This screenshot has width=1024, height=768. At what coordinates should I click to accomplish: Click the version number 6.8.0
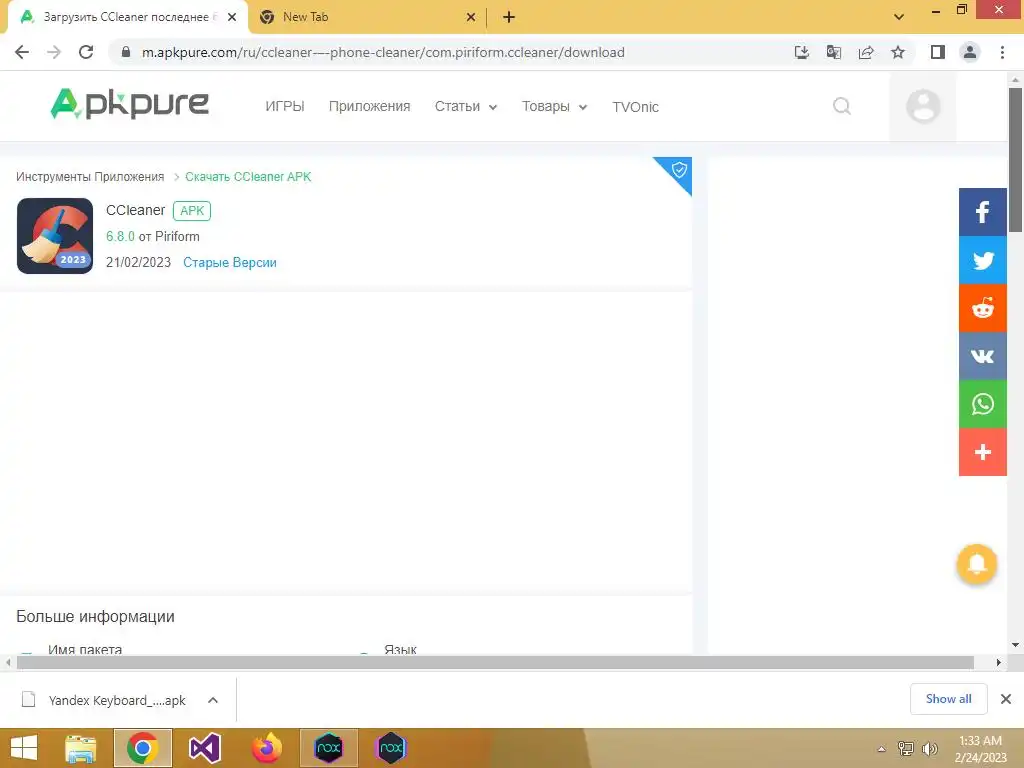click(x=120, y=236)
